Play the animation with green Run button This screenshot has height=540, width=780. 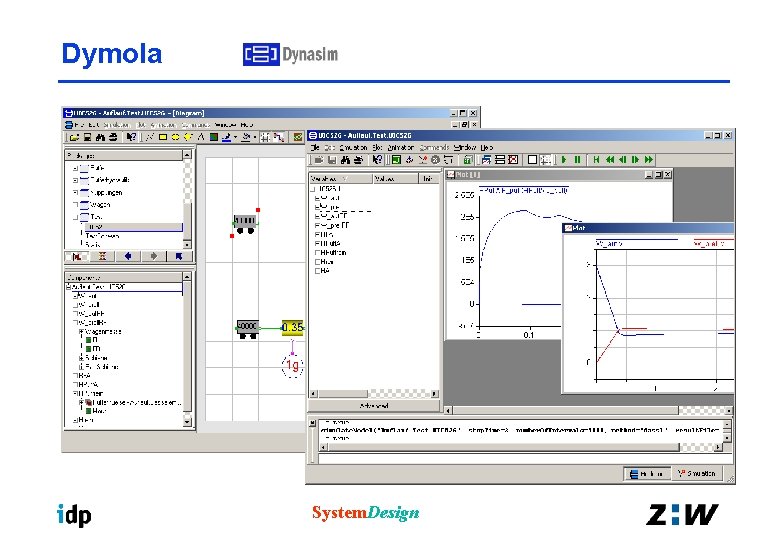pos(564,160)
